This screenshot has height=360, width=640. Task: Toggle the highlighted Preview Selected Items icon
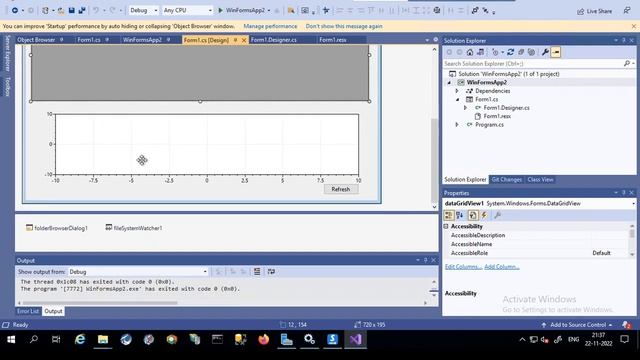[x=556, y=52]
